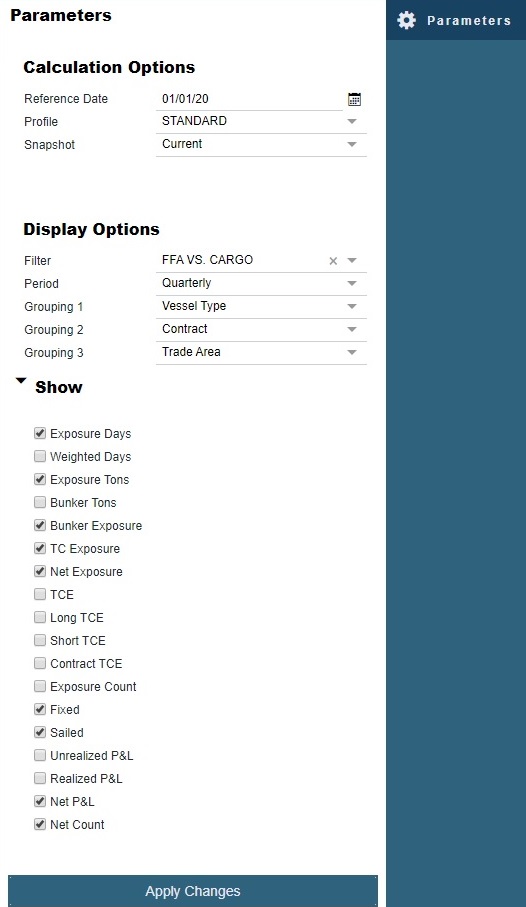
Task: Check the Exposure Count checkbox
Action: point(40,686)
